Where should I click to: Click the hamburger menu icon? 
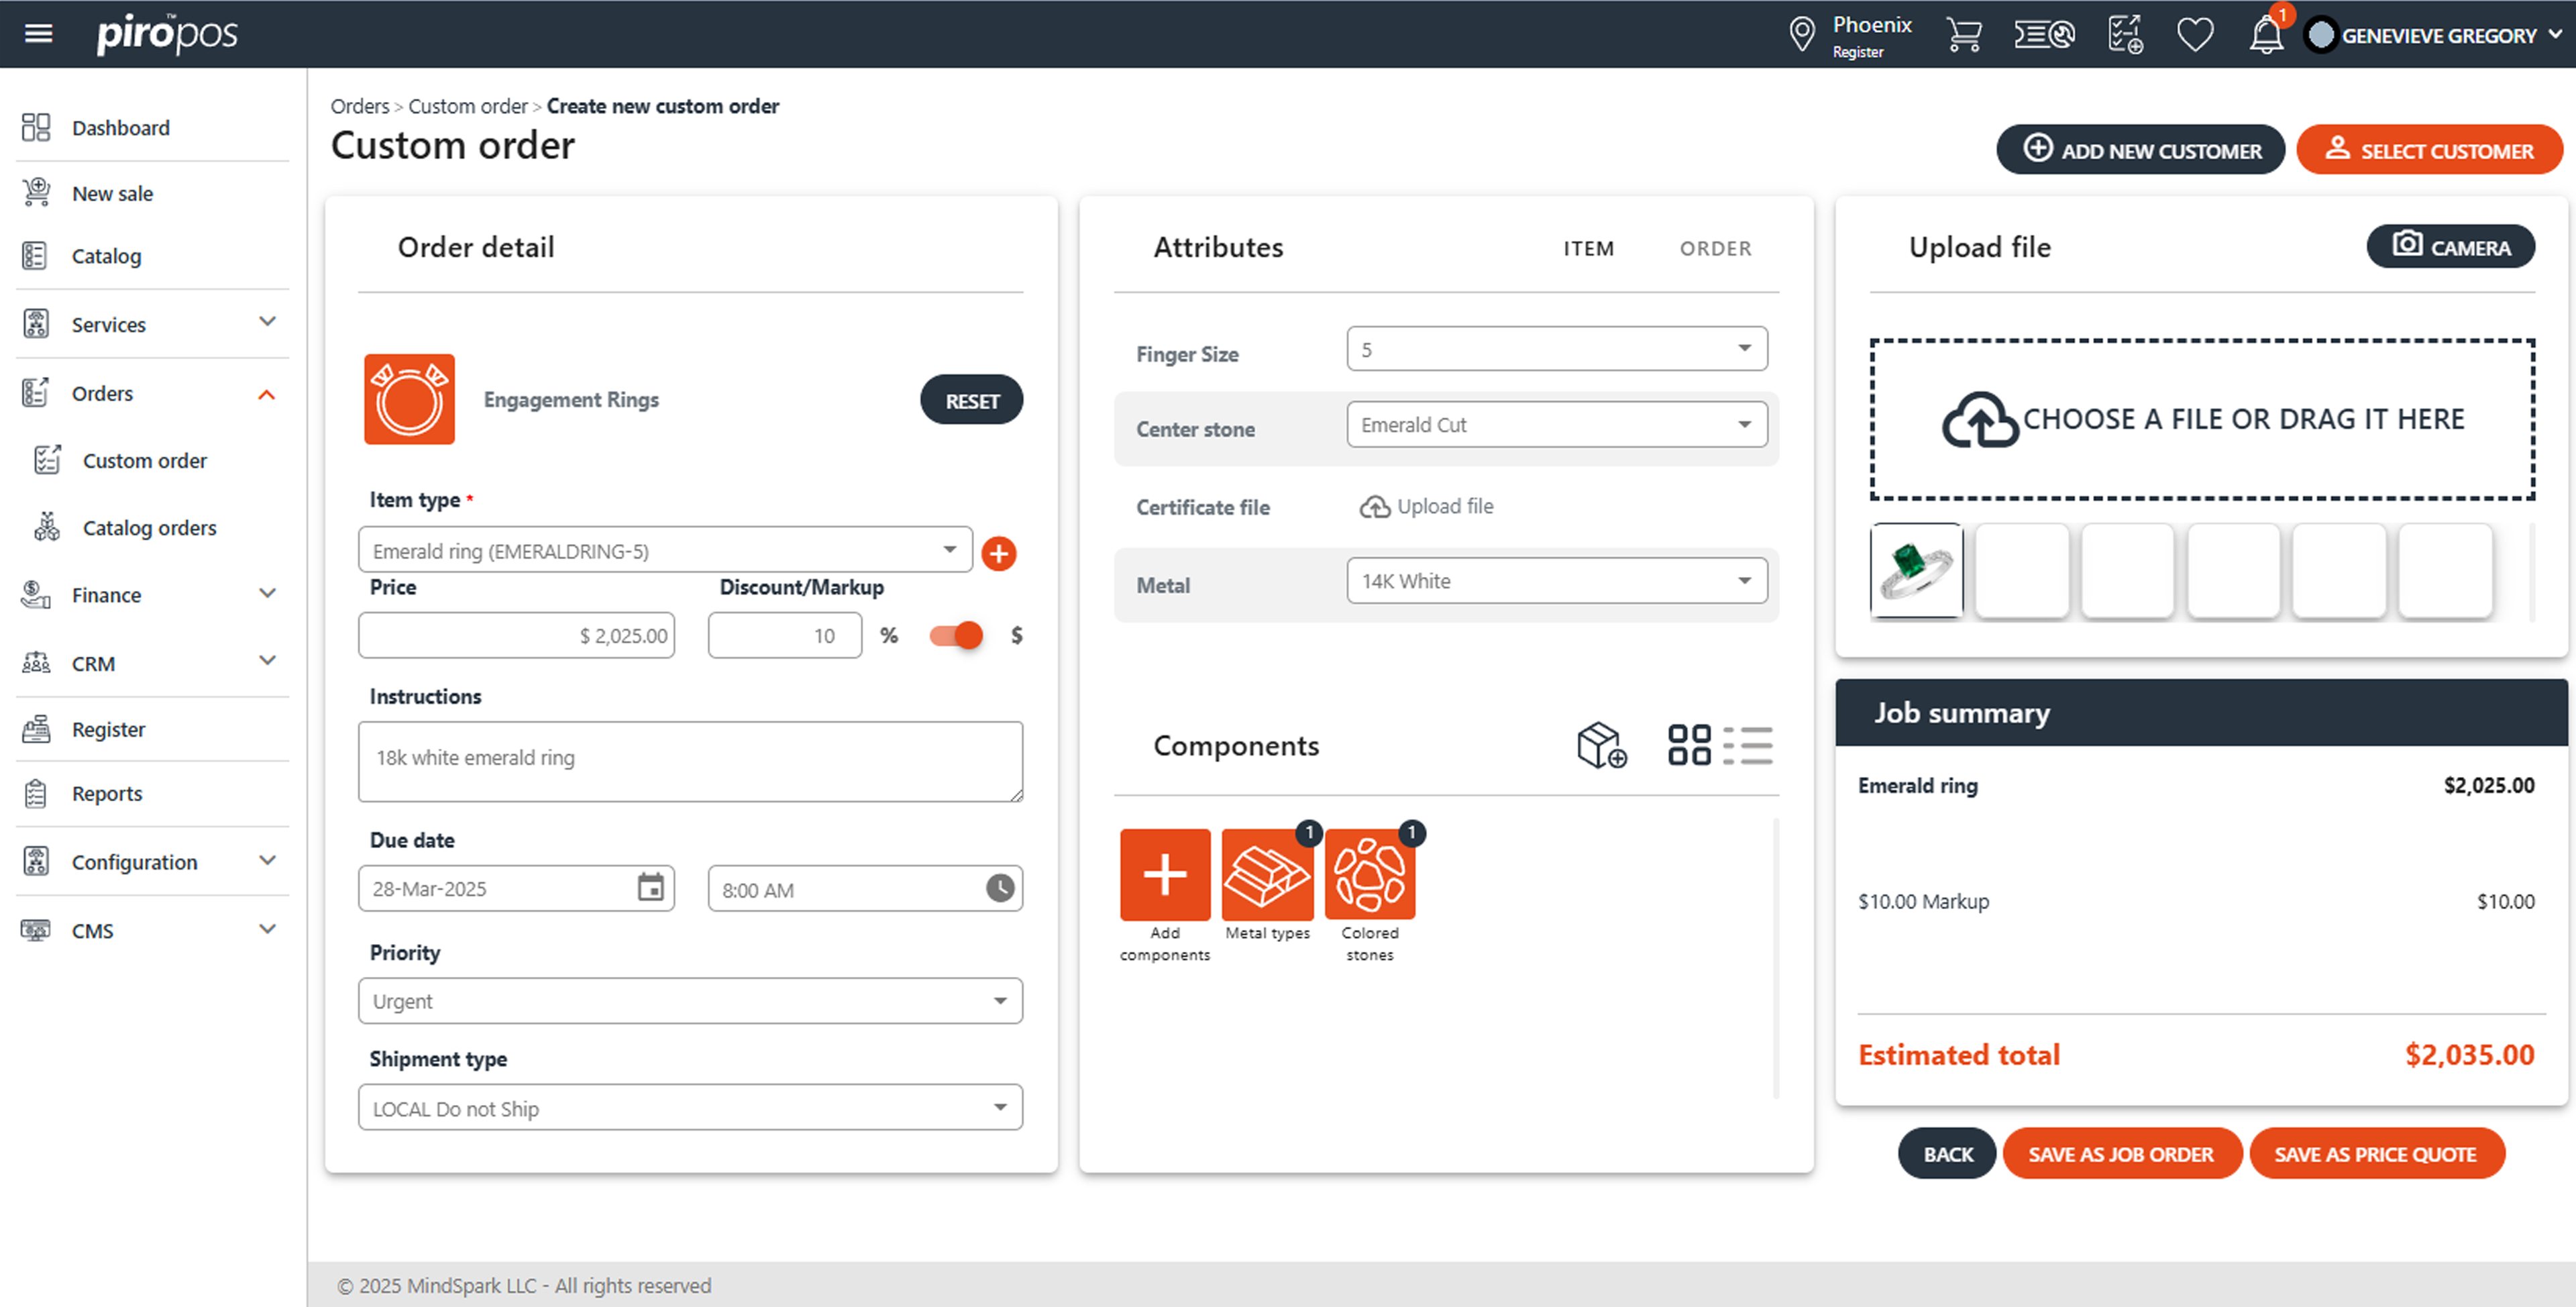tap(38, 33)
